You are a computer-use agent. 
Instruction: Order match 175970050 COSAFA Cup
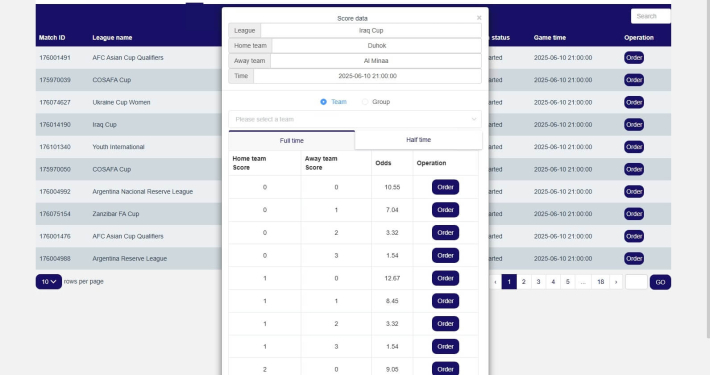pyautogui.click(x=633, y=169)
